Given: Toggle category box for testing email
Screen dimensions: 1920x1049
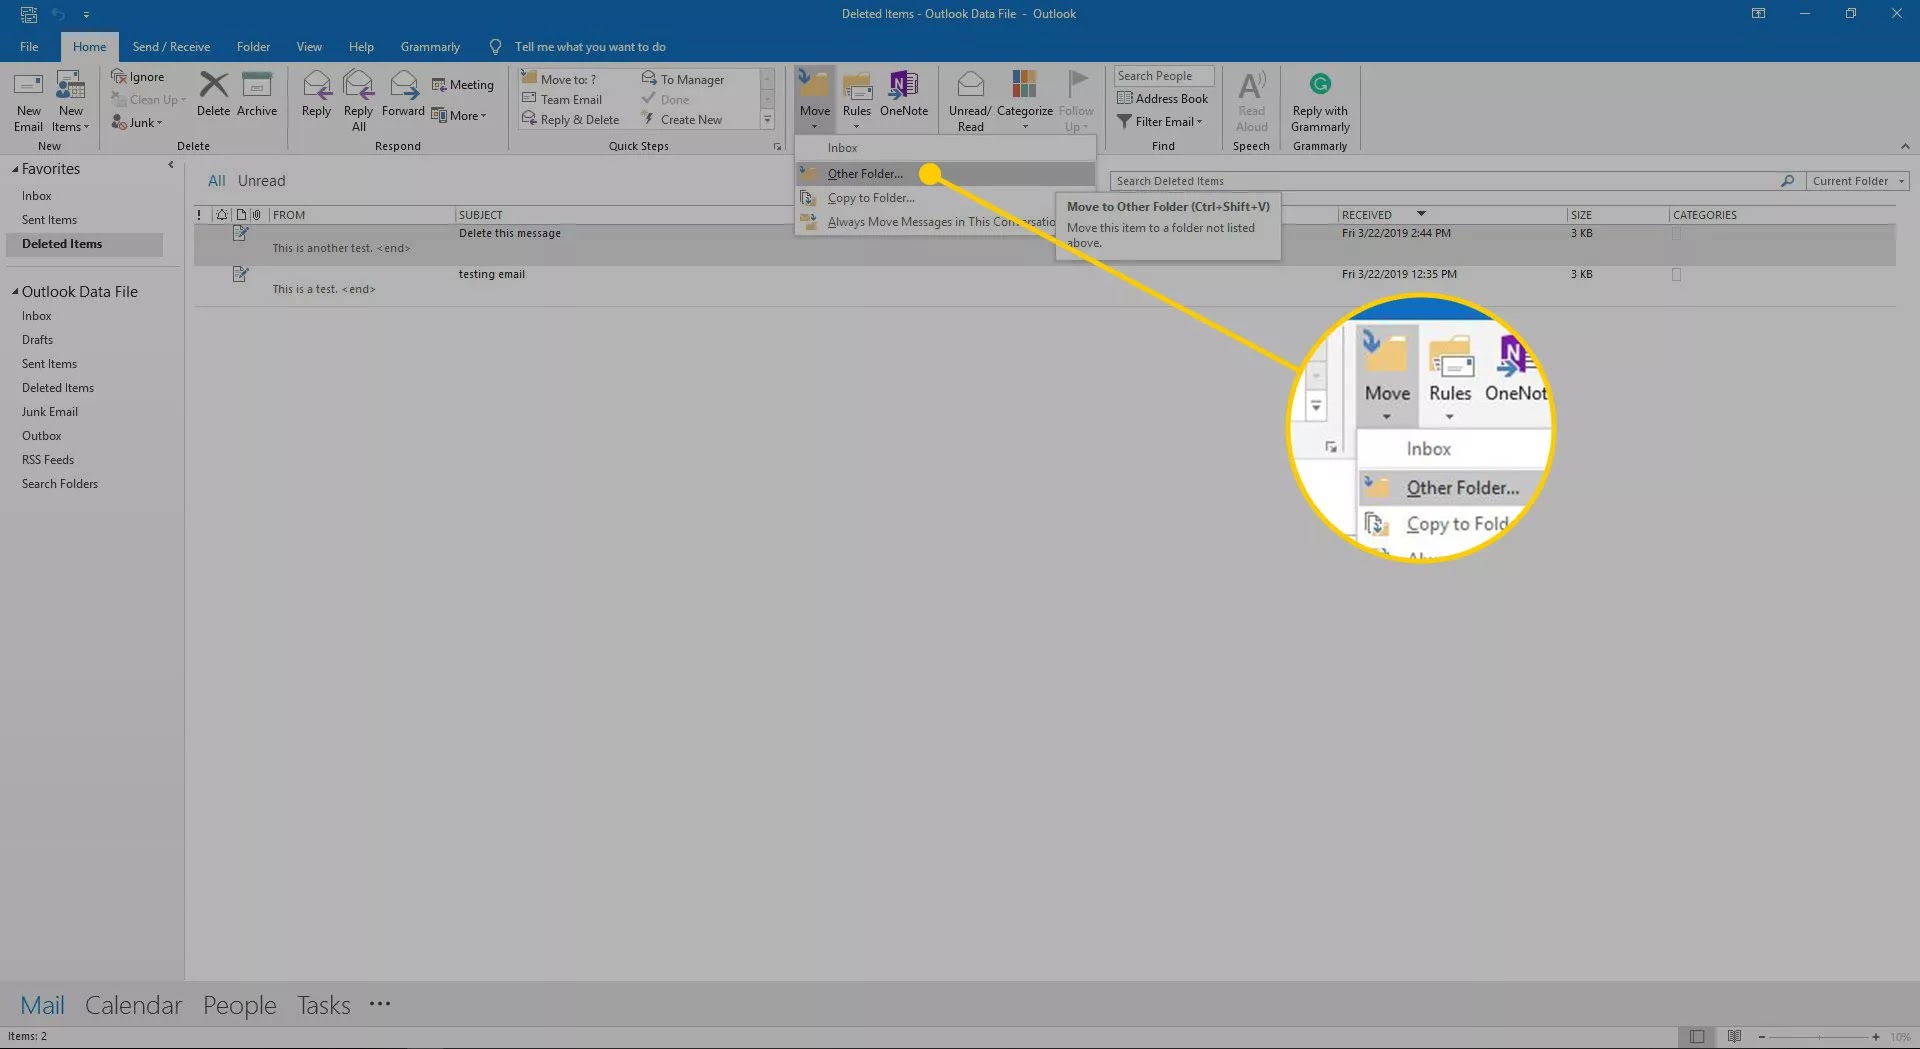Looking at the screenshot, I should point(1676,275).
